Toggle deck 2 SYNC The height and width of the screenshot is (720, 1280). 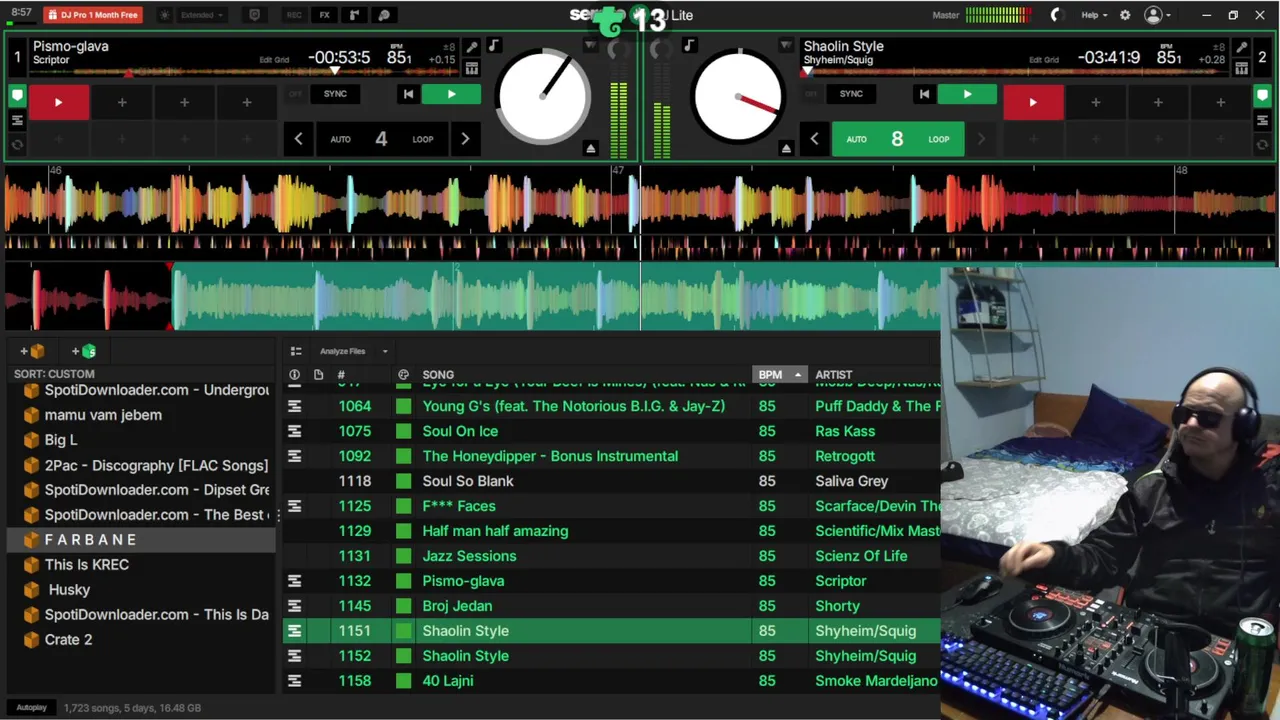851,94
